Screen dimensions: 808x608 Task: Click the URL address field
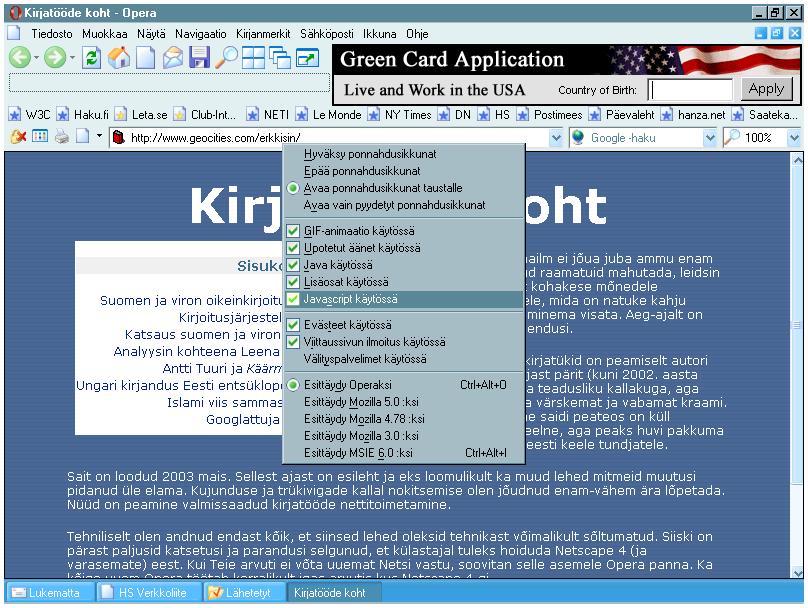[338, 138]
